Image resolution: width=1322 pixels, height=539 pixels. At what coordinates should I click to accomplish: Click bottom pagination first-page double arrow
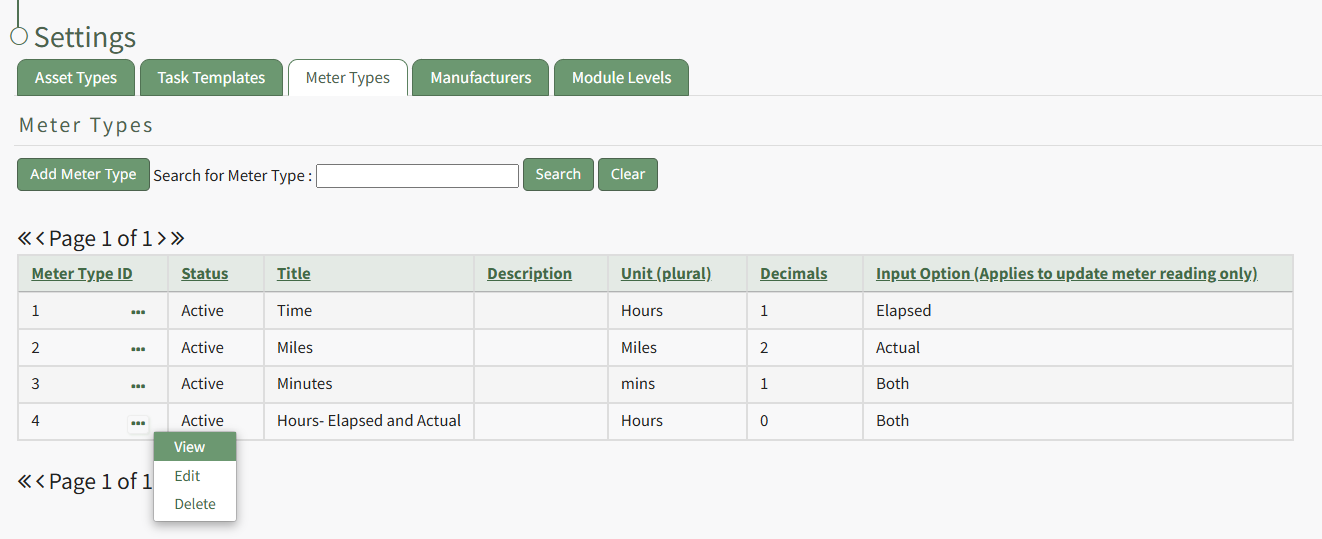tap(25, 482)
